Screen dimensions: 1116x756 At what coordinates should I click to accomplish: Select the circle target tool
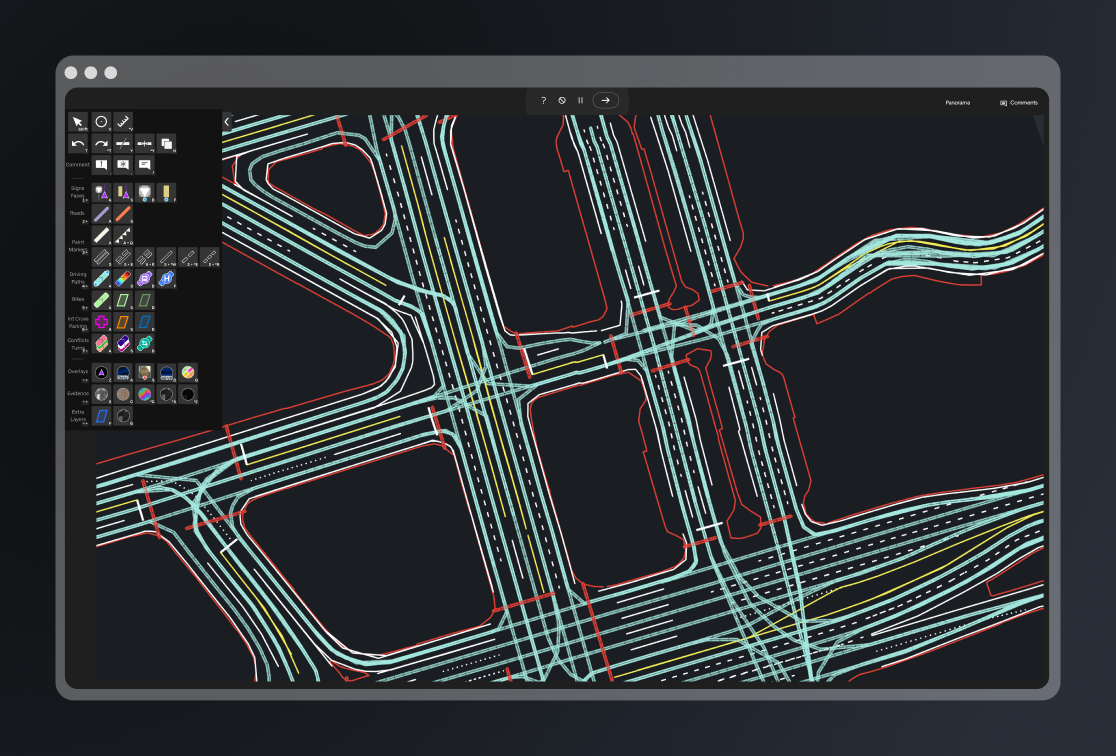coord(101,122)
